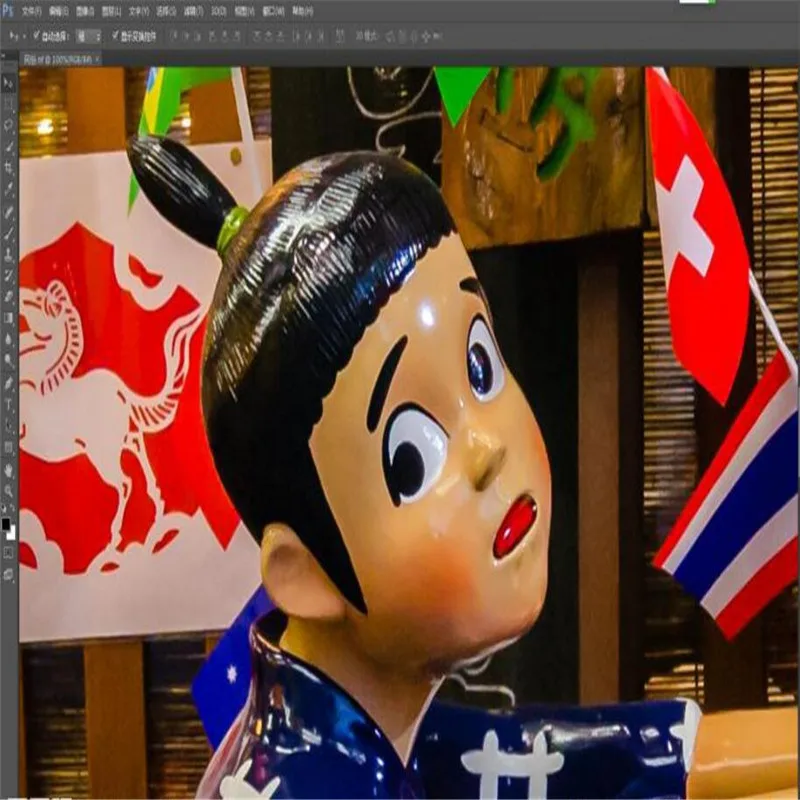Select the Rectangular Marquee tool
800x800 pixels.
tap(9, 104)
